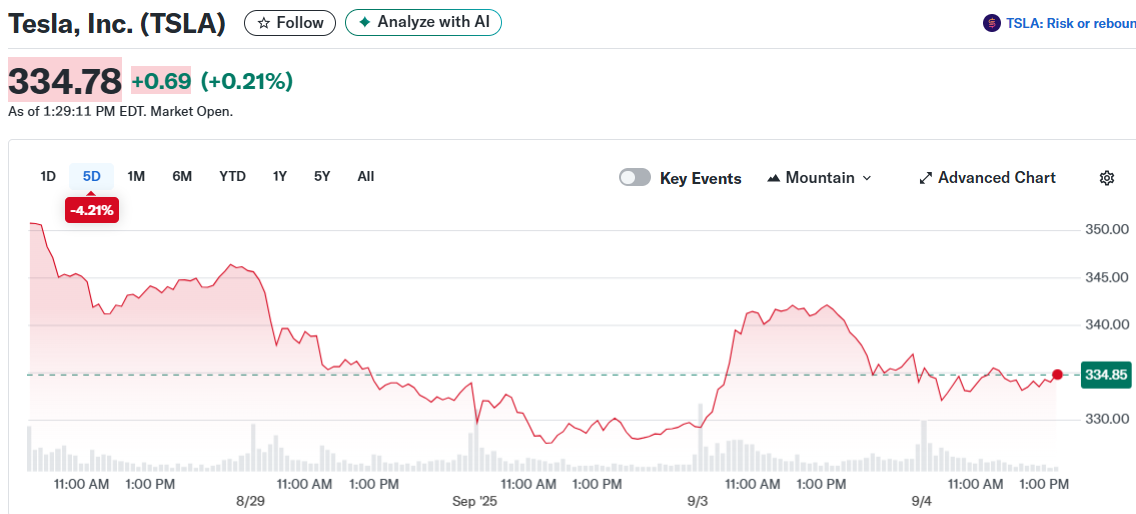Click the 340.00 axis label
Viewport: 1136px width, 514px height.
pyautogui.click(x=1107, y=325)
